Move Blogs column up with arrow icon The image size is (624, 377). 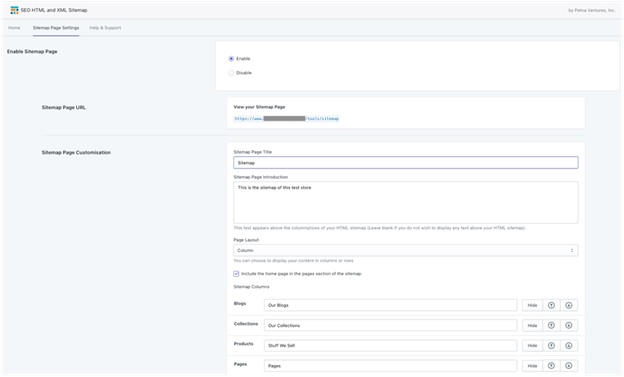point(551,305)
